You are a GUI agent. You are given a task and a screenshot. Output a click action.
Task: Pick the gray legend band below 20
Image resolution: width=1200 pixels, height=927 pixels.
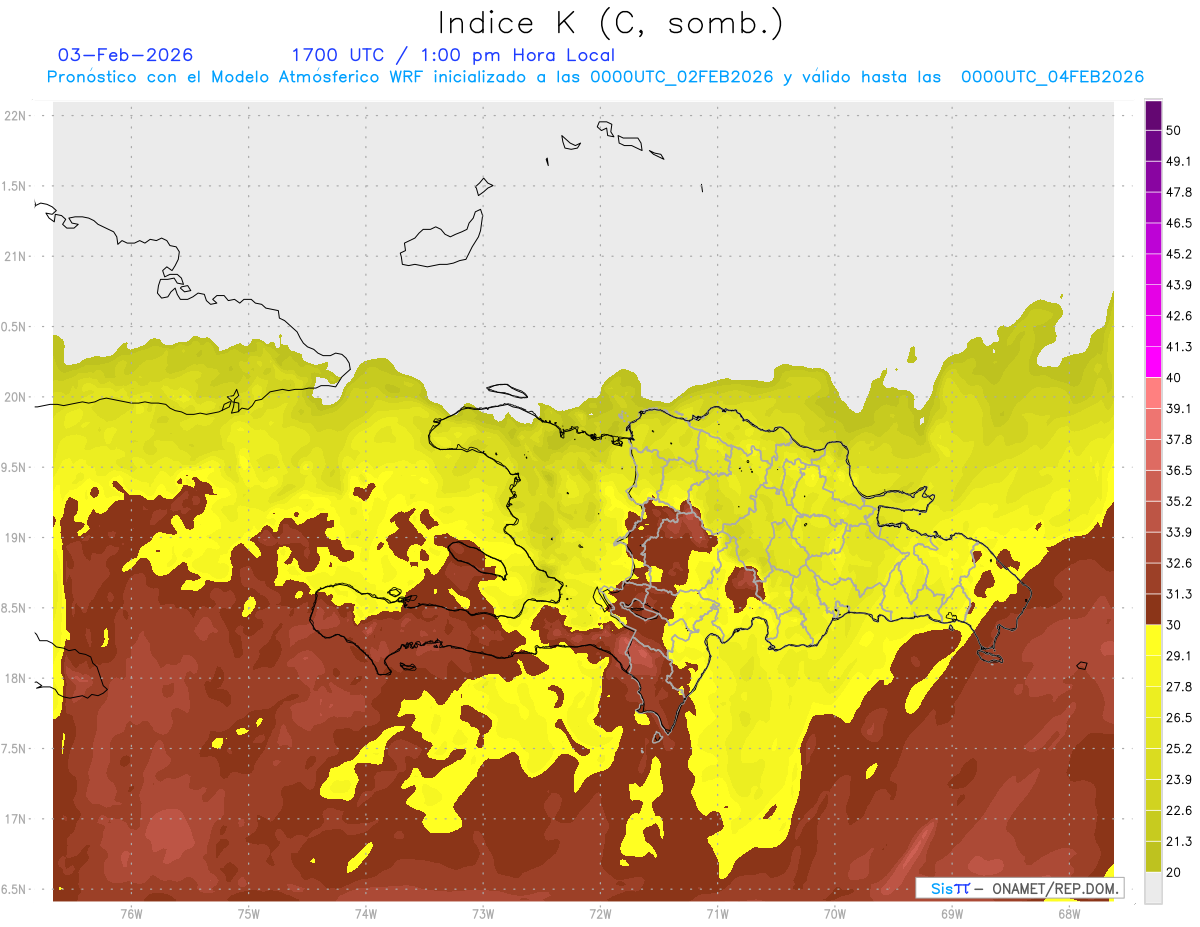(1153, 888)
